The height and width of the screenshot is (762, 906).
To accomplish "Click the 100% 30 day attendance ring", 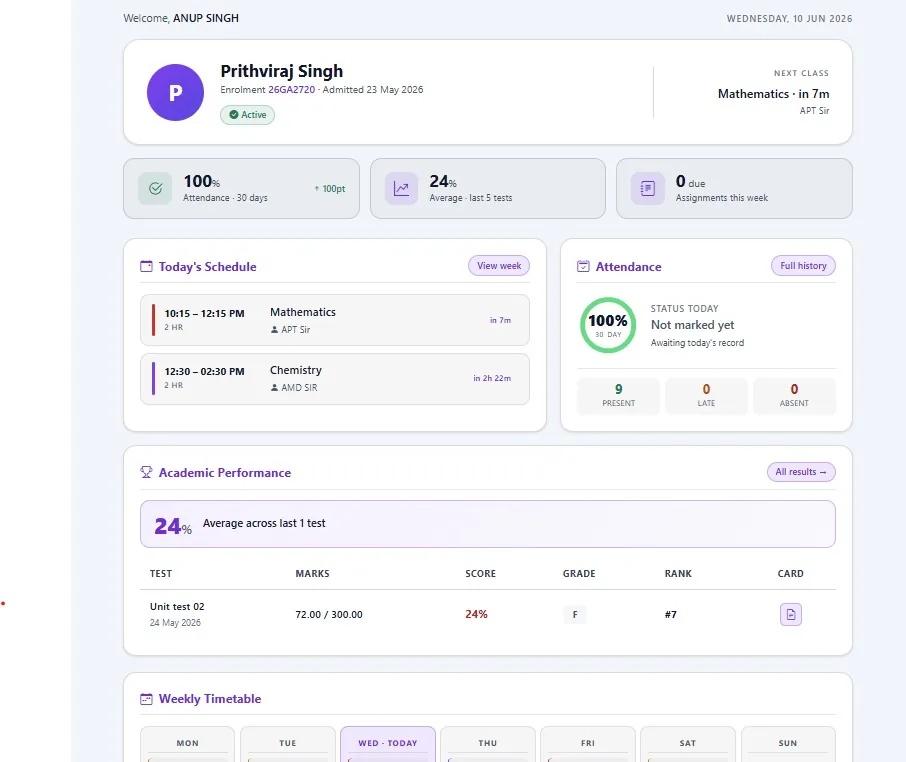I will coord(608,325).
